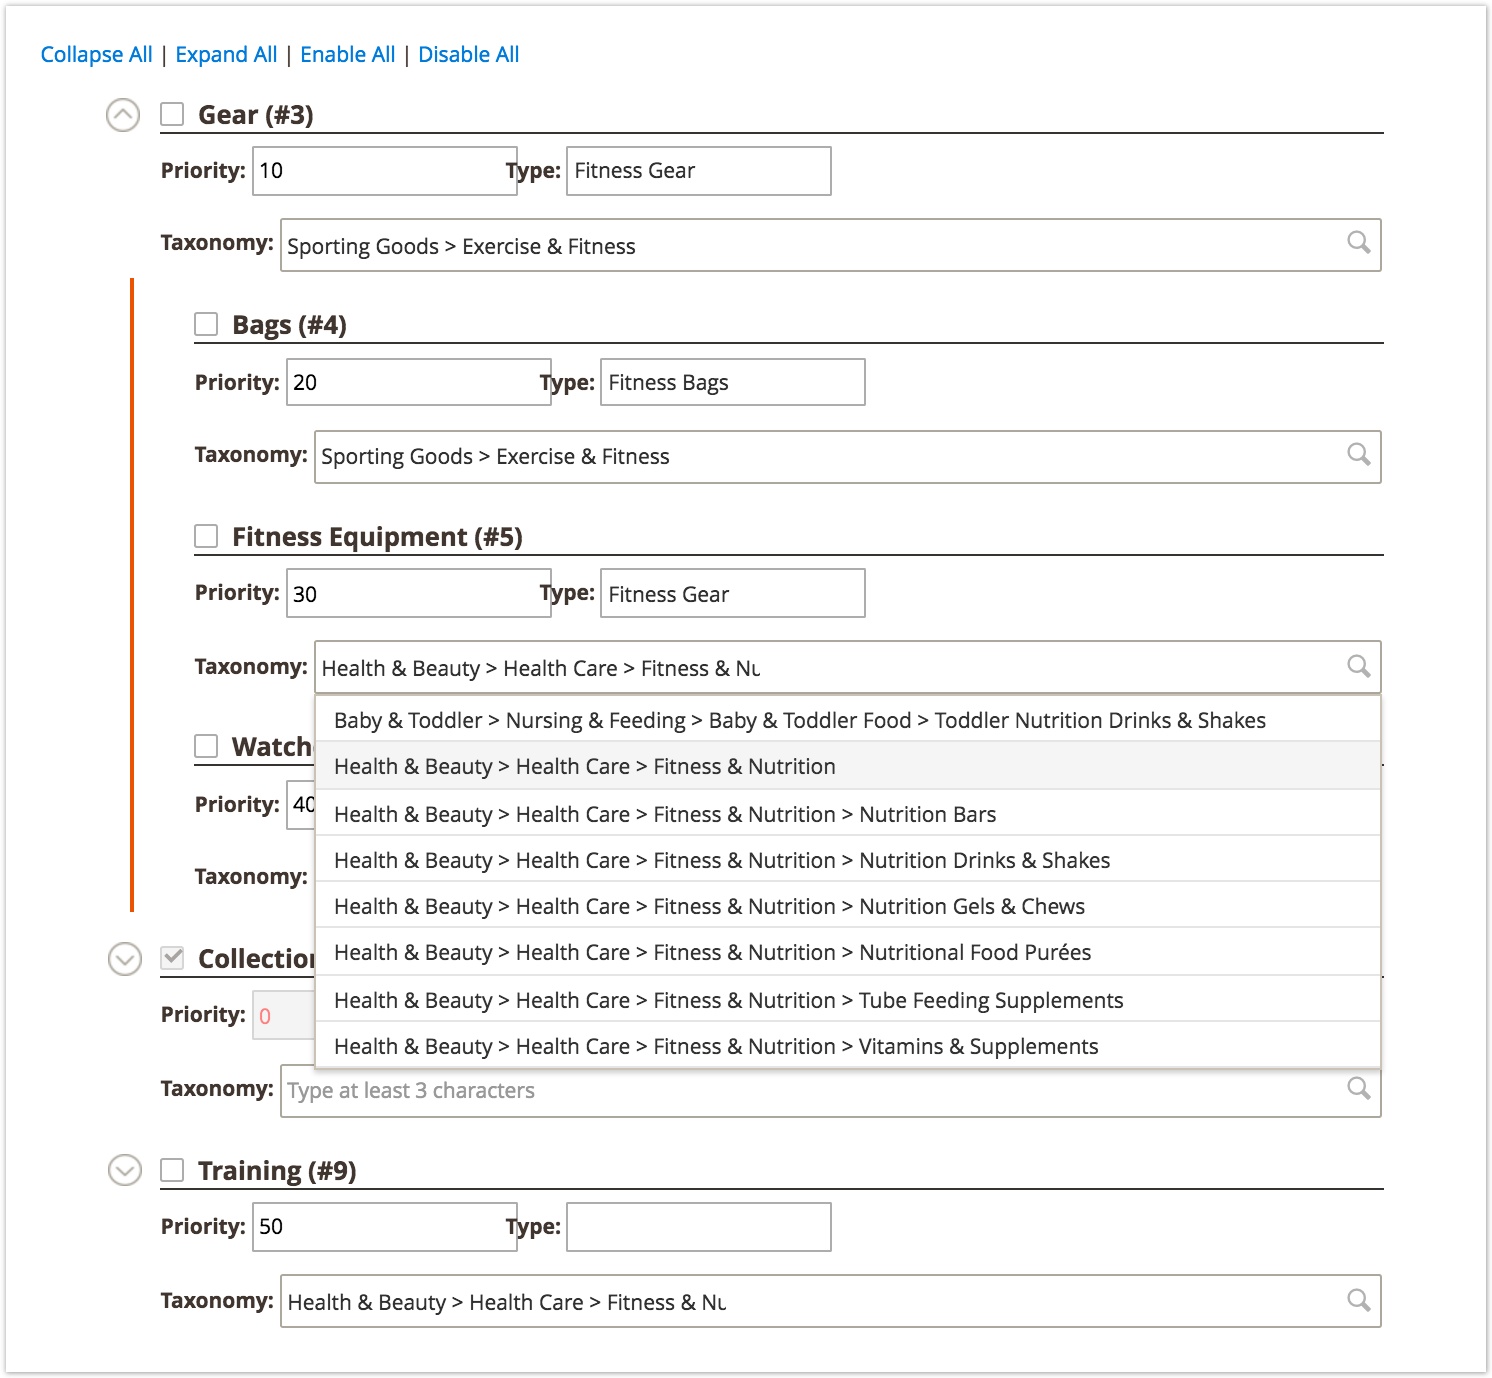The height and width of the screenshot is (1378, 1492).
Task: Click search icon in Fitness Equipment taxonomy field
Action: tap(1358, 666)
